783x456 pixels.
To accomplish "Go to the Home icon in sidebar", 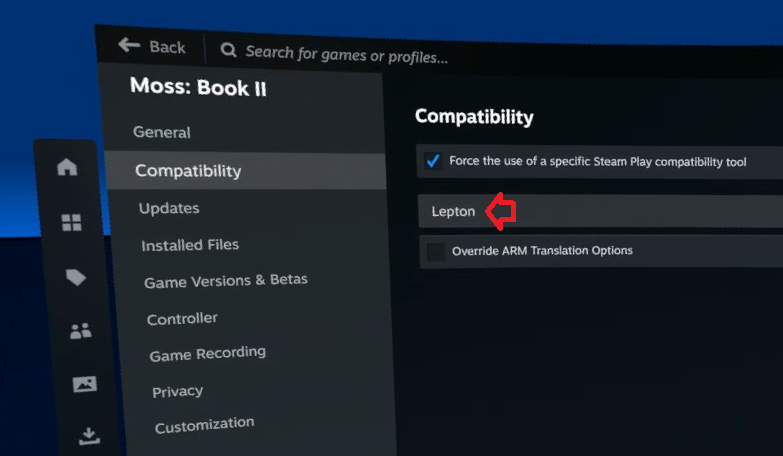I will (x=67, y=168).
